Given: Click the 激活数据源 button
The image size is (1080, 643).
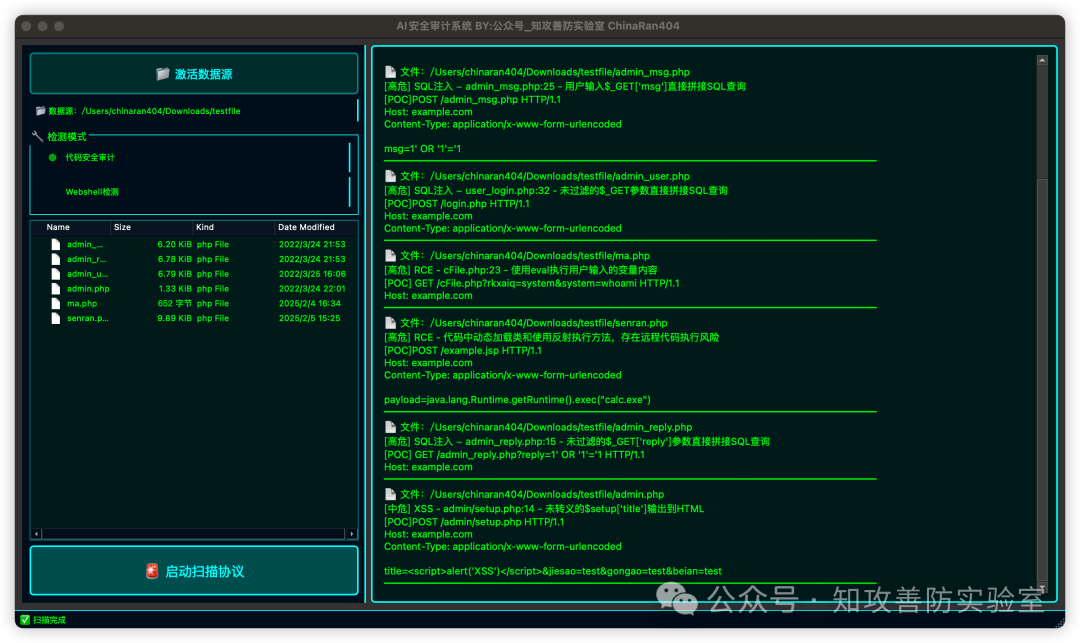Looking at the screenshot, I should 194,74.
